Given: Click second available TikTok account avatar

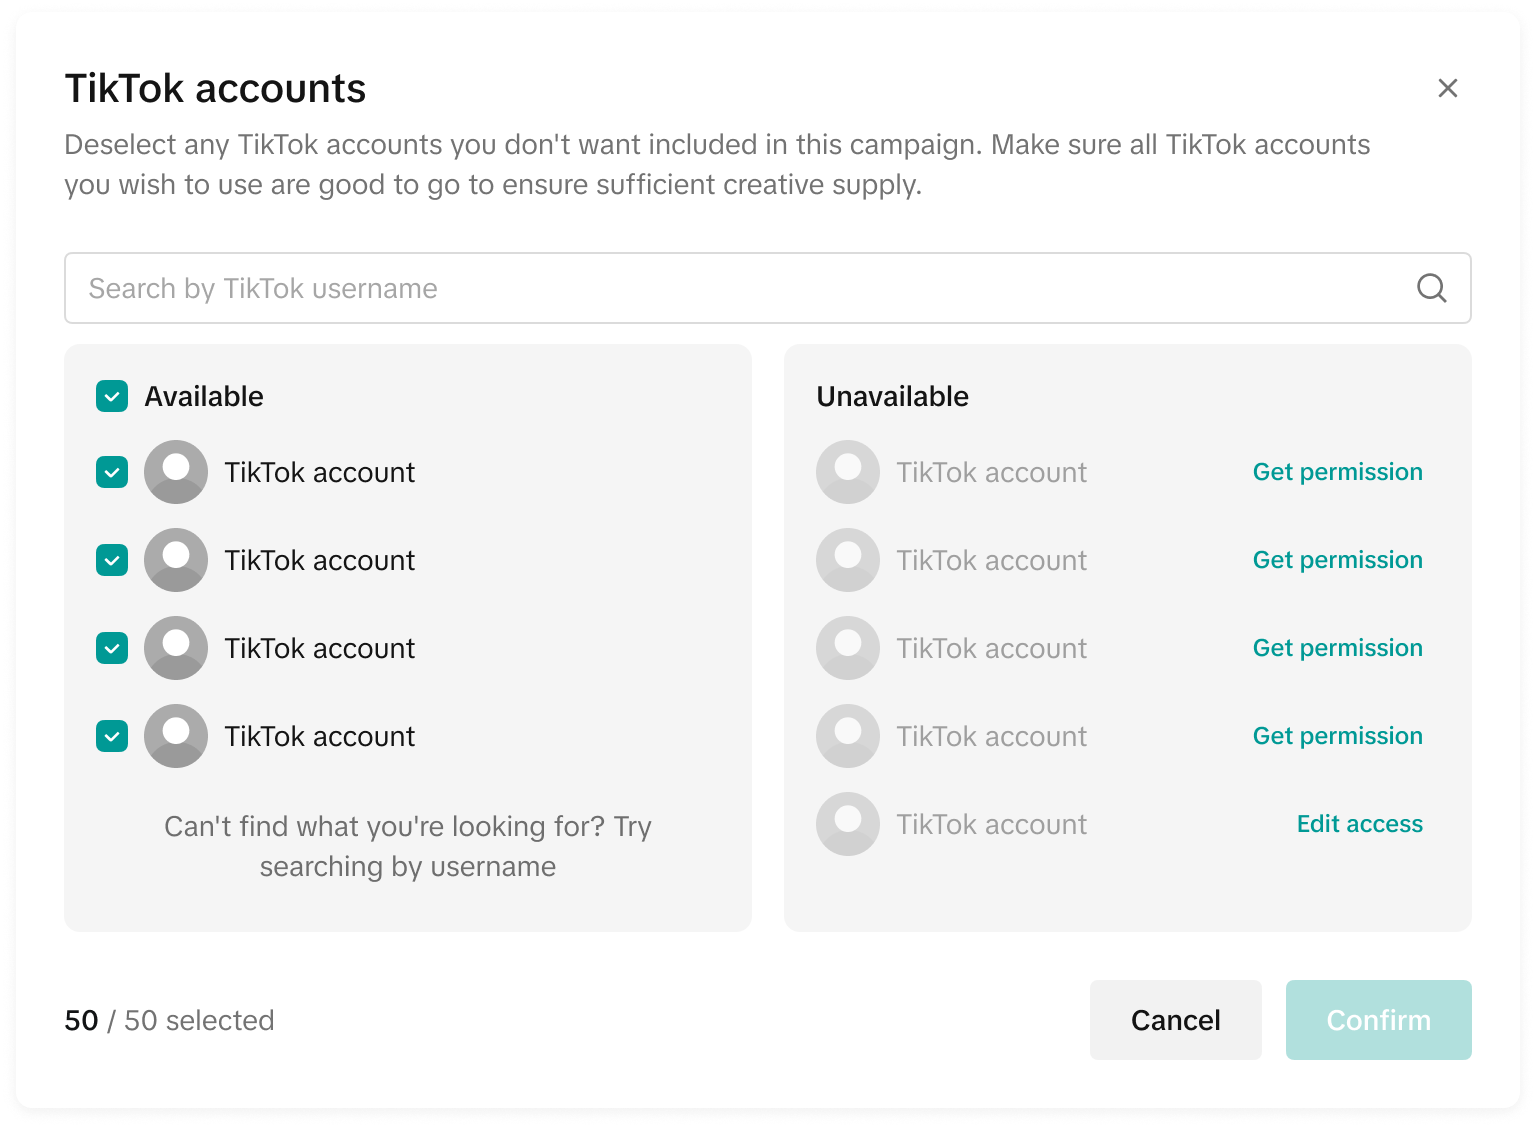Looking at the screenshot, I should click(176, 560).
